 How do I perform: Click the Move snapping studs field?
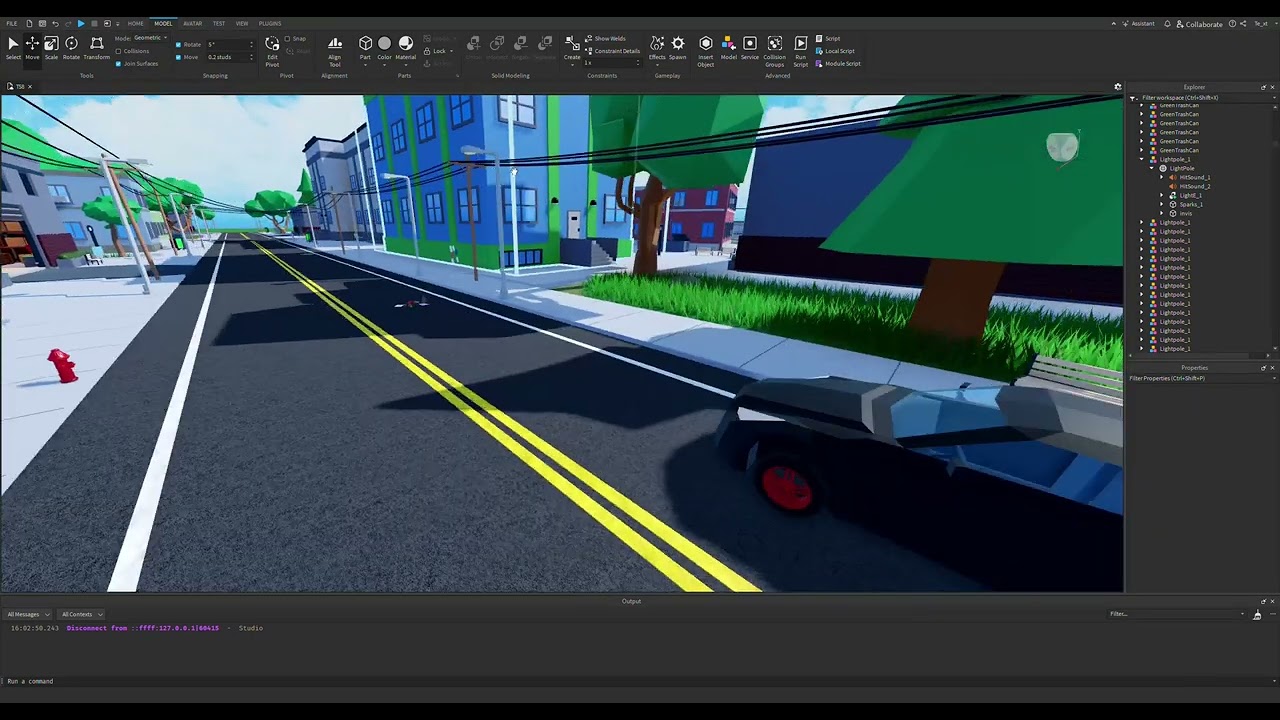click(x=228, y=57)
